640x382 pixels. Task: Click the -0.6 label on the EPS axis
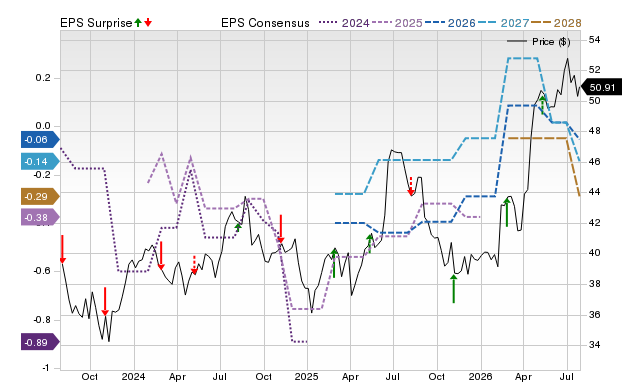(41, 271)
